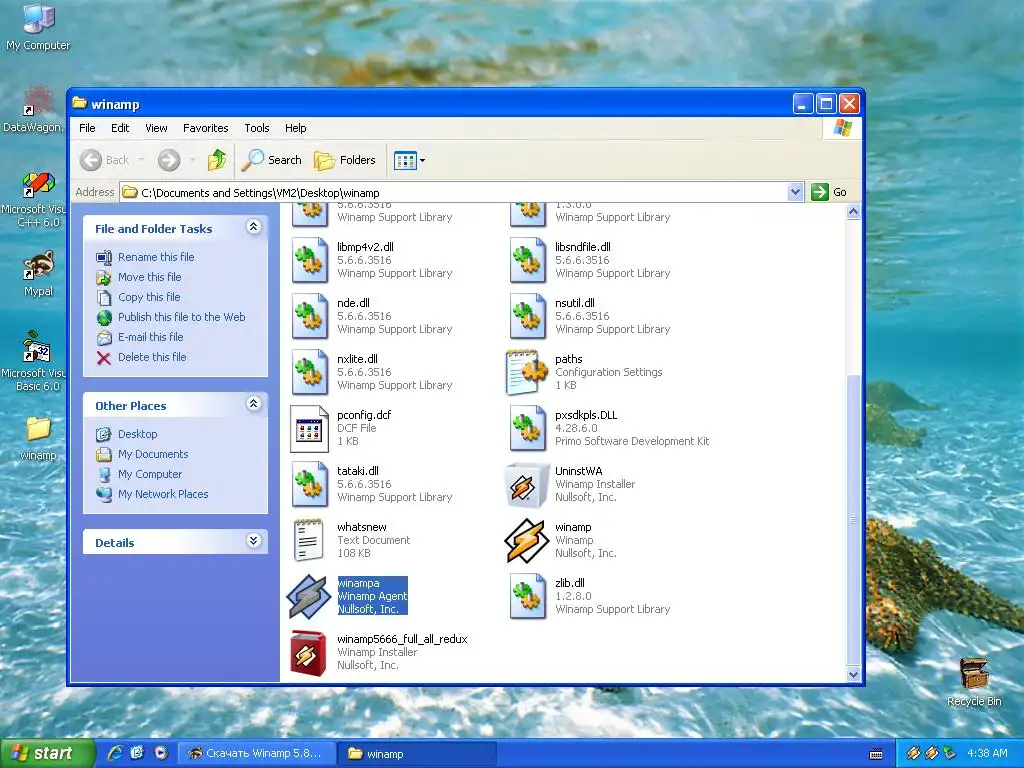Click the first Winamp tray icon
Viewport: 1024px width, 768px height.
click(914, 753)
